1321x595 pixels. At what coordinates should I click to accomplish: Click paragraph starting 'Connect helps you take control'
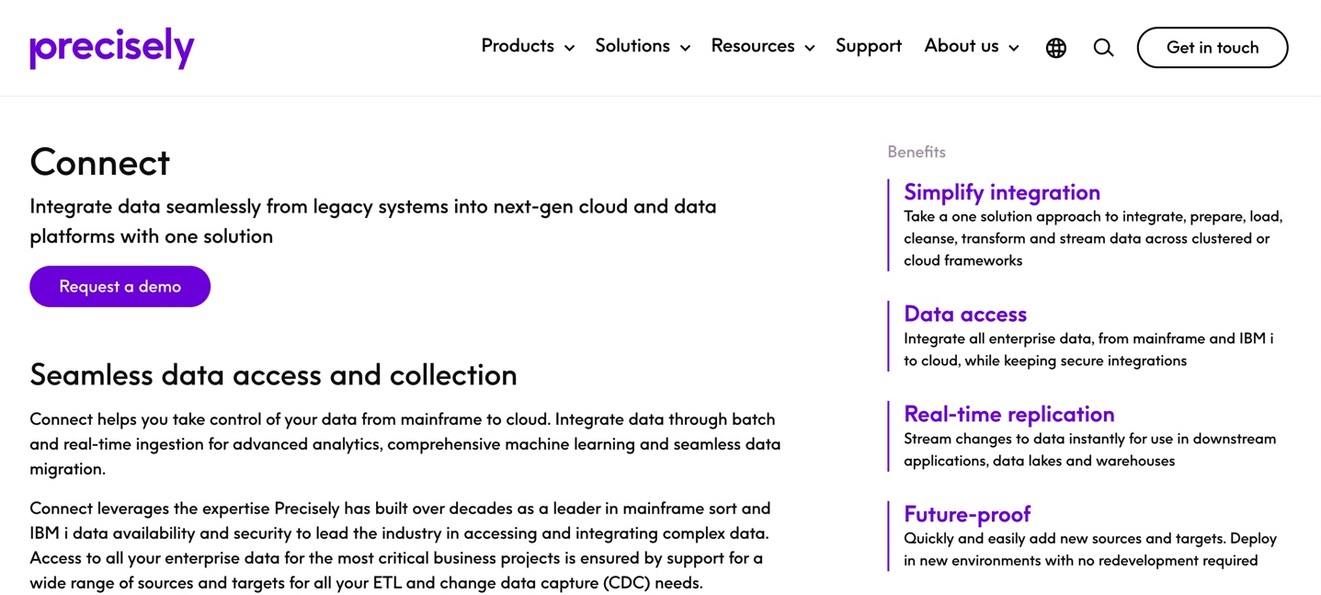point(405,444)
